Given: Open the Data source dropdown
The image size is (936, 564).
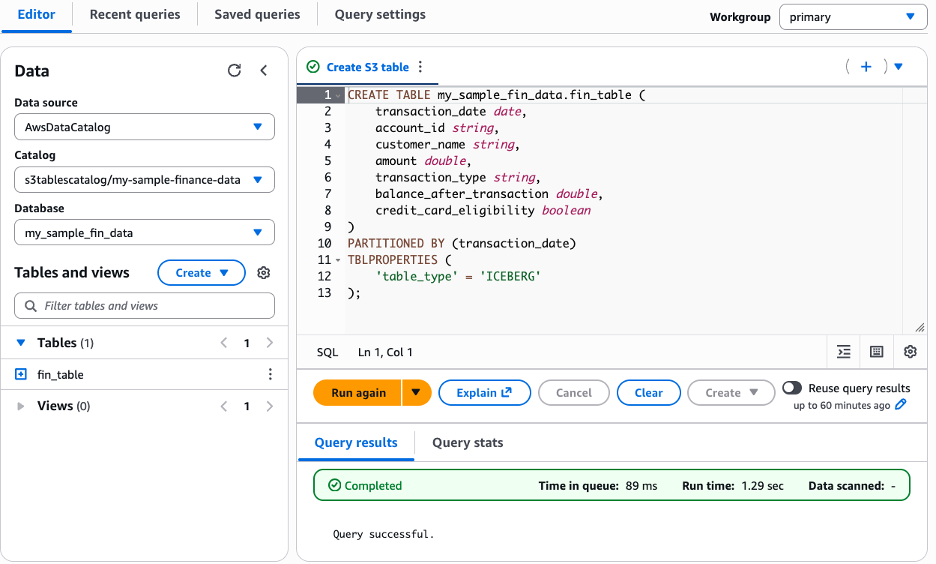Looking at the screenshot, I should [144, 127].
